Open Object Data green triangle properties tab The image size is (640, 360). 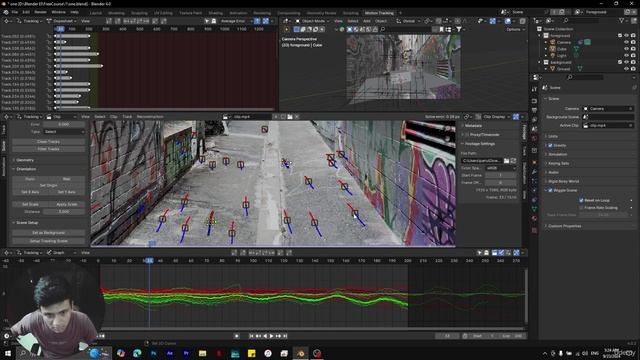534,209
